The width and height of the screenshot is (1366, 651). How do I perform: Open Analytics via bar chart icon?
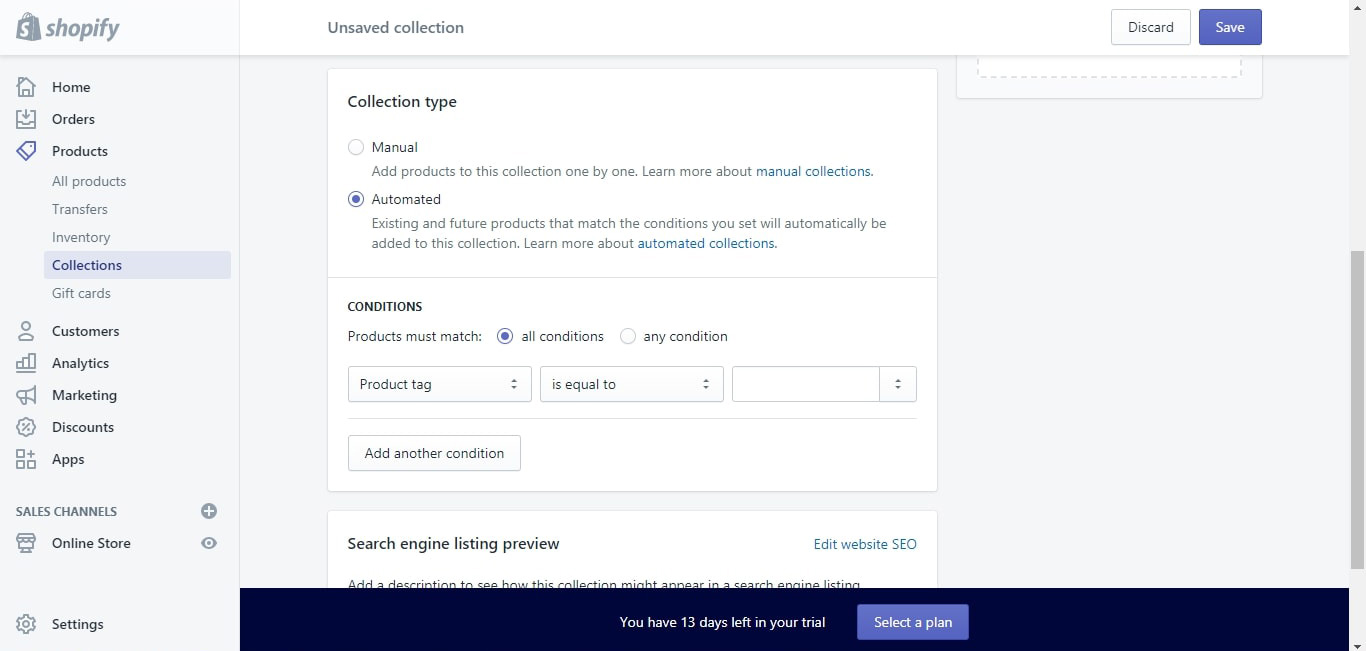point(26,363)
